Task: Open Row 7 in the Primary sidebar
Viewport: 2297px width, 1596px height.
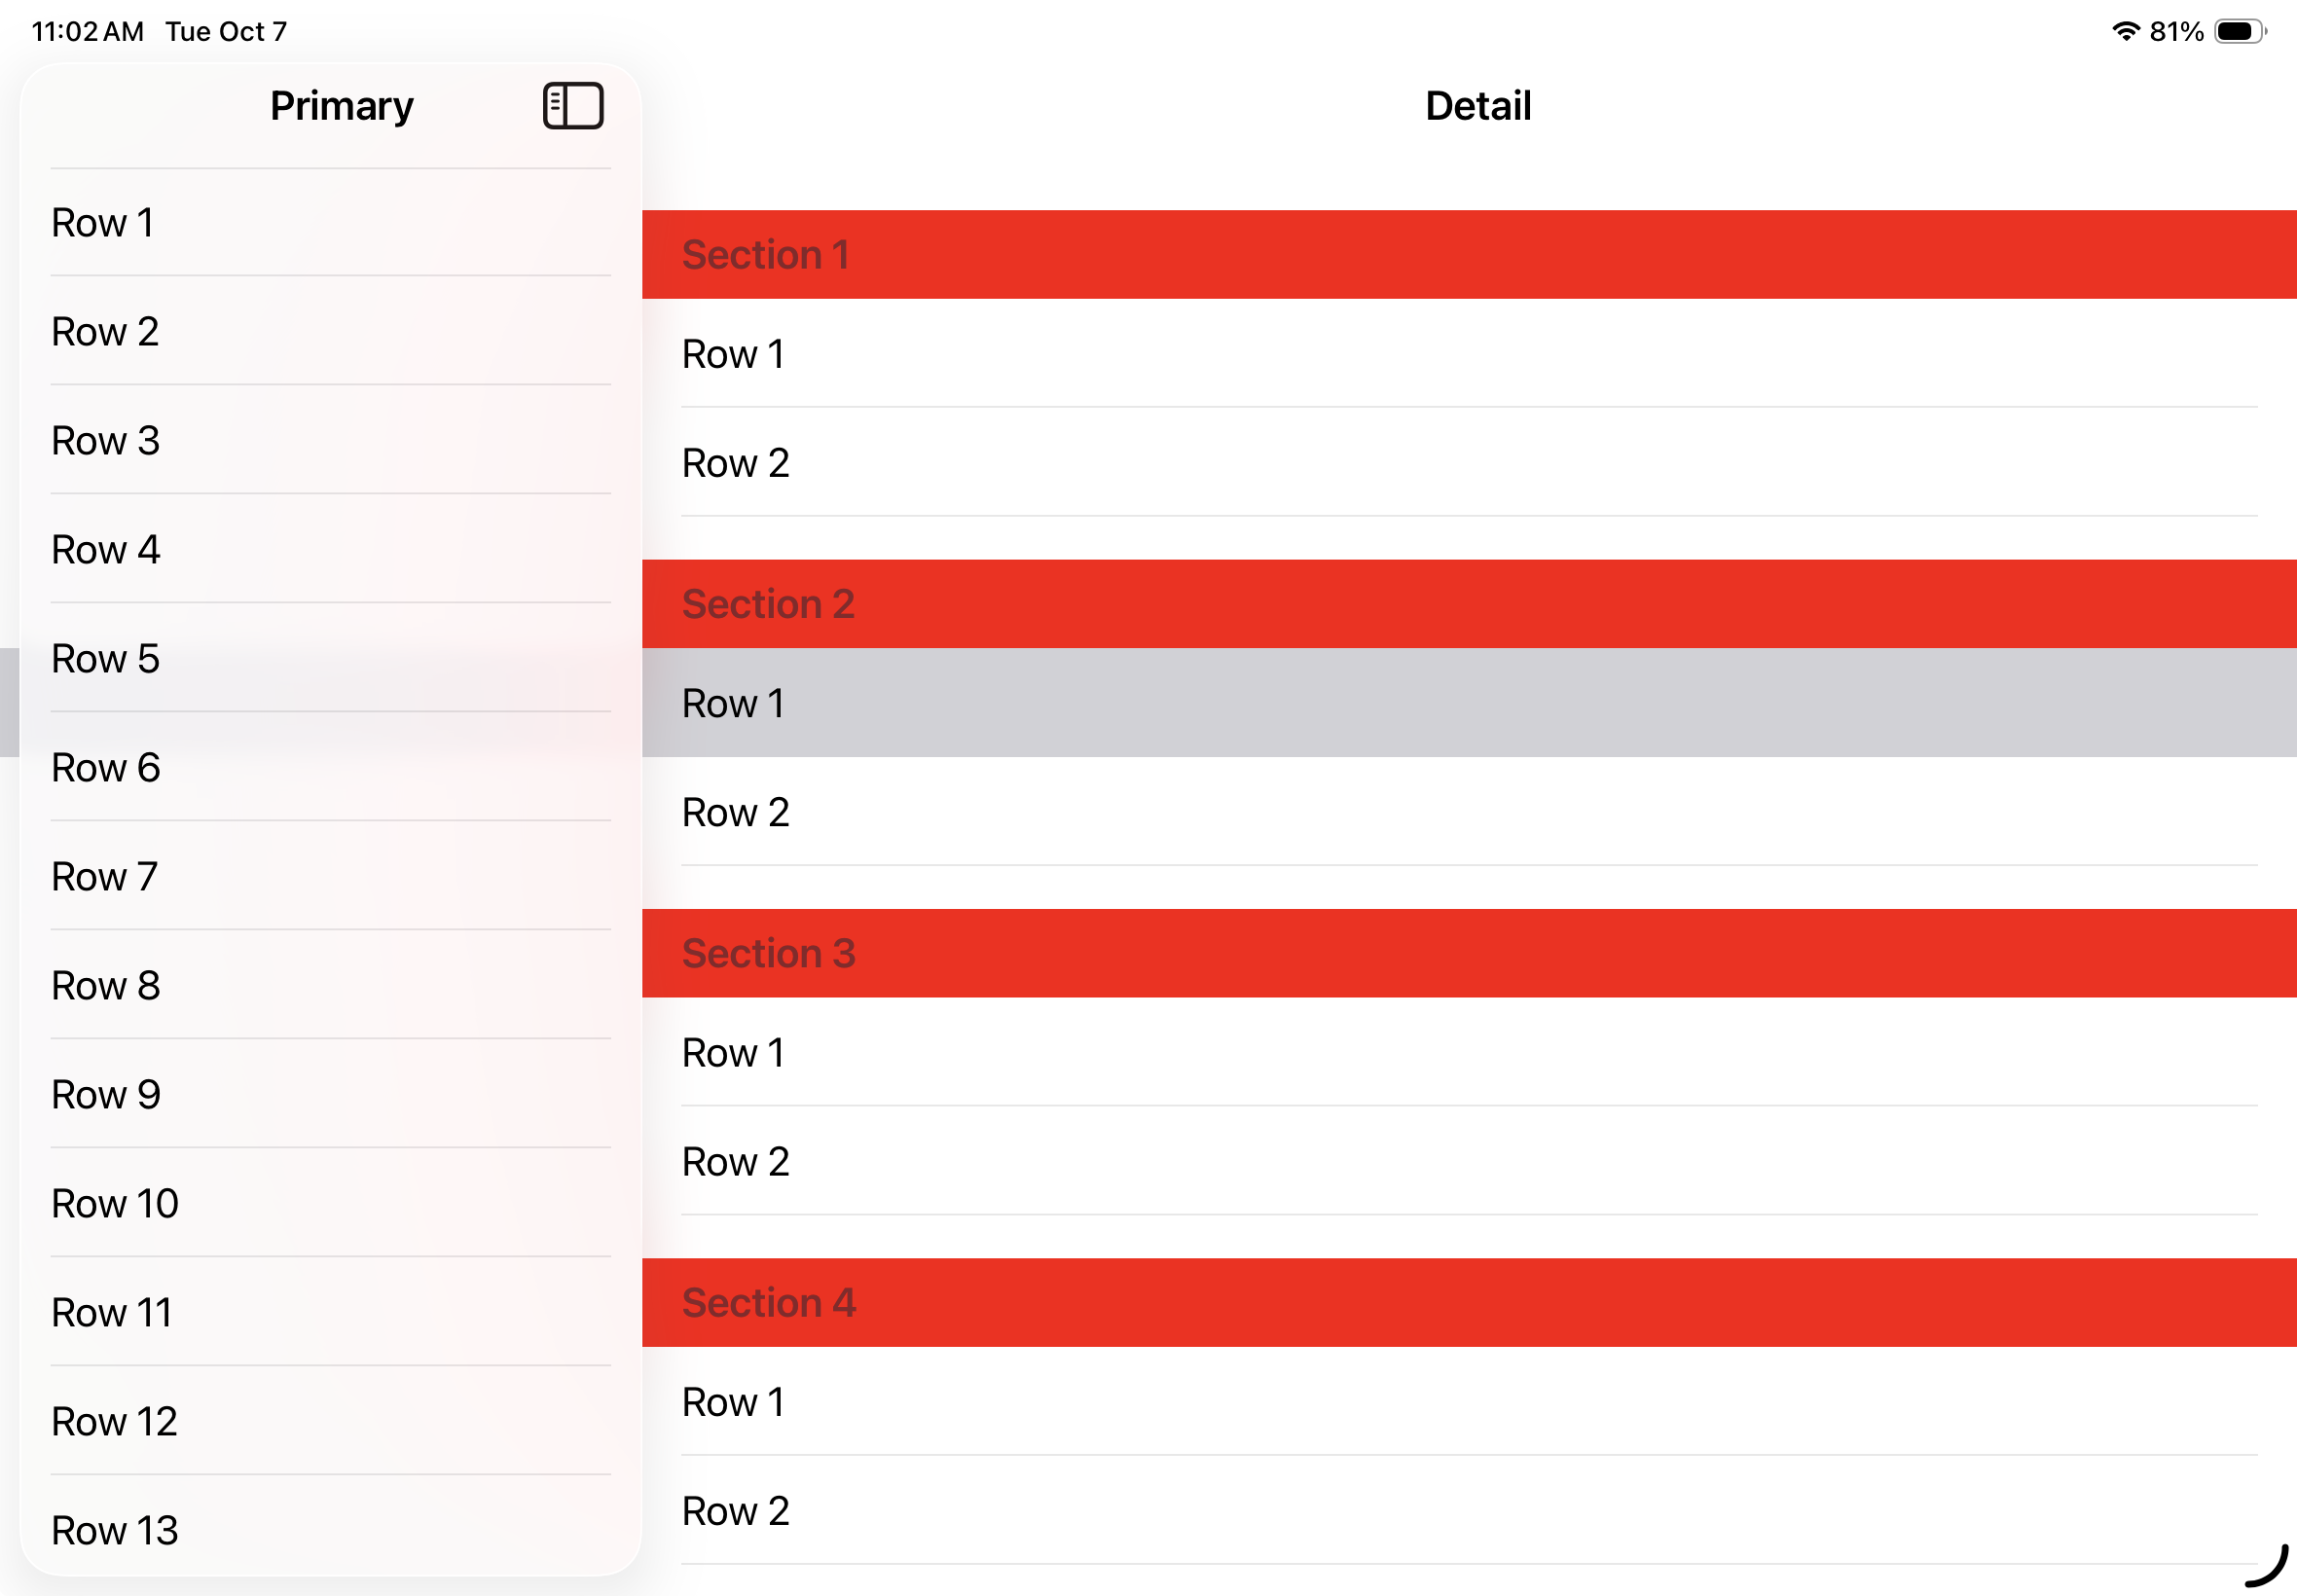Action: click(330, 876)
